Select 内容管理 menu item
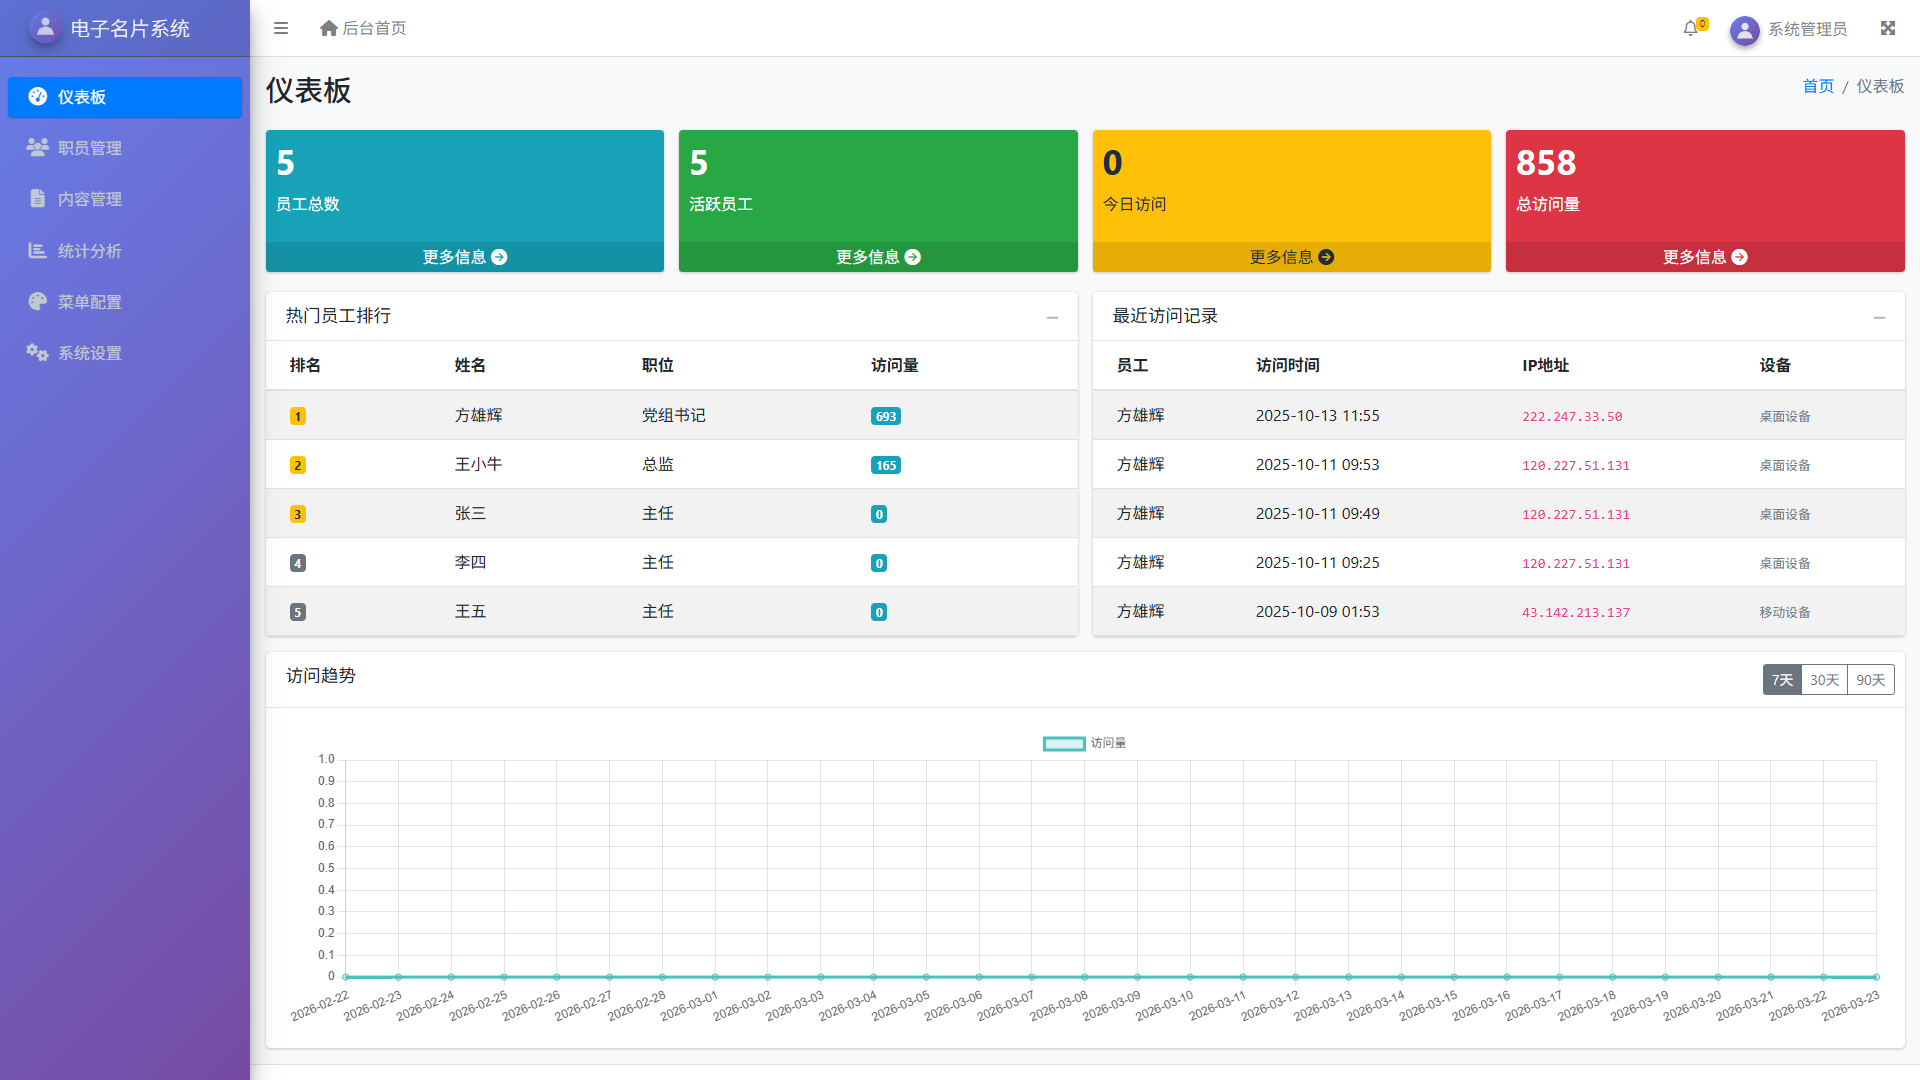Screen dimensions: 1920x1080 pos(90,199)
